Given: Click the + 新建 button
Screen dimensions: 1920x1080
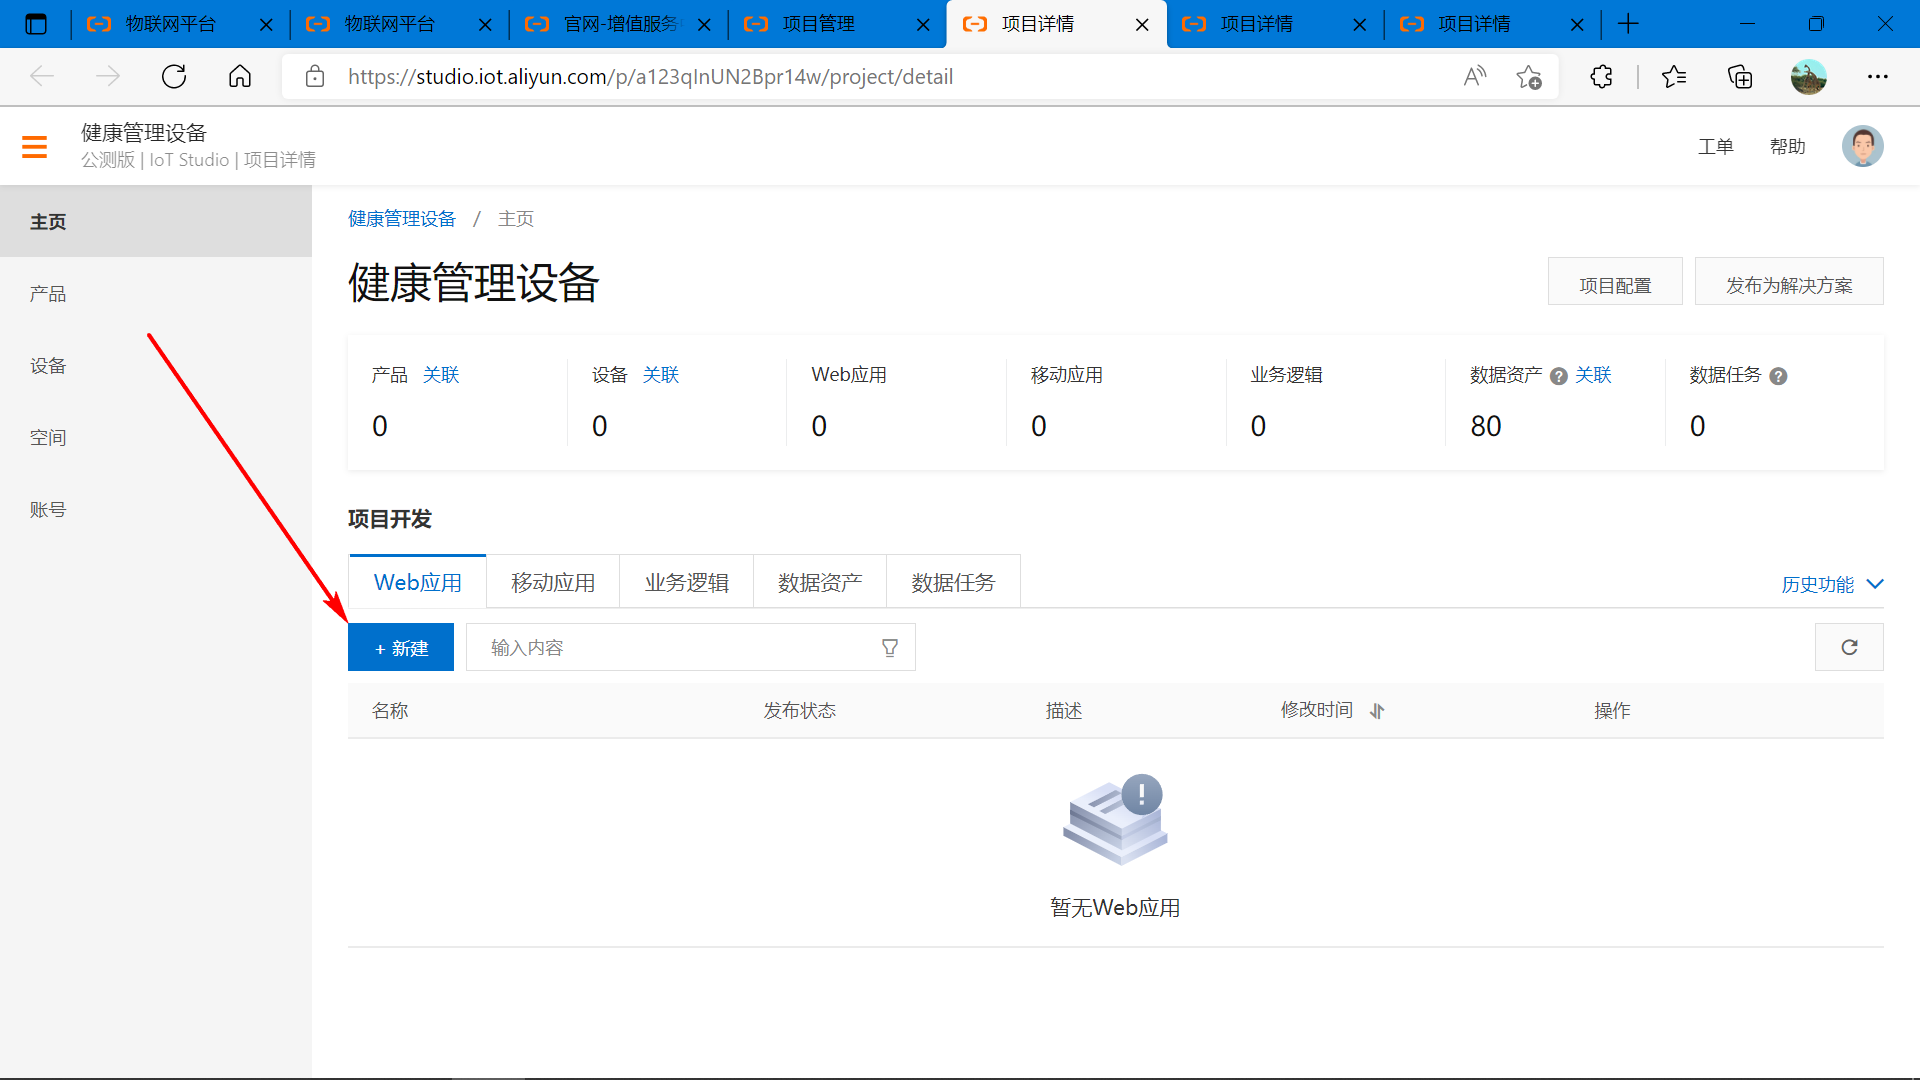Looking at the screenshot, I should click(401, 647).
